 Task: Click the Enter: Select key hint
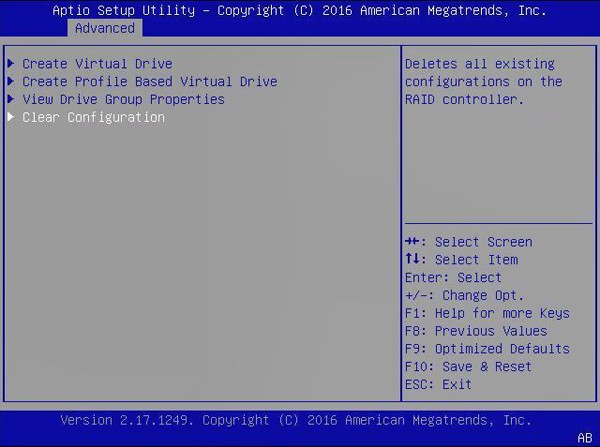click(453, 278)
